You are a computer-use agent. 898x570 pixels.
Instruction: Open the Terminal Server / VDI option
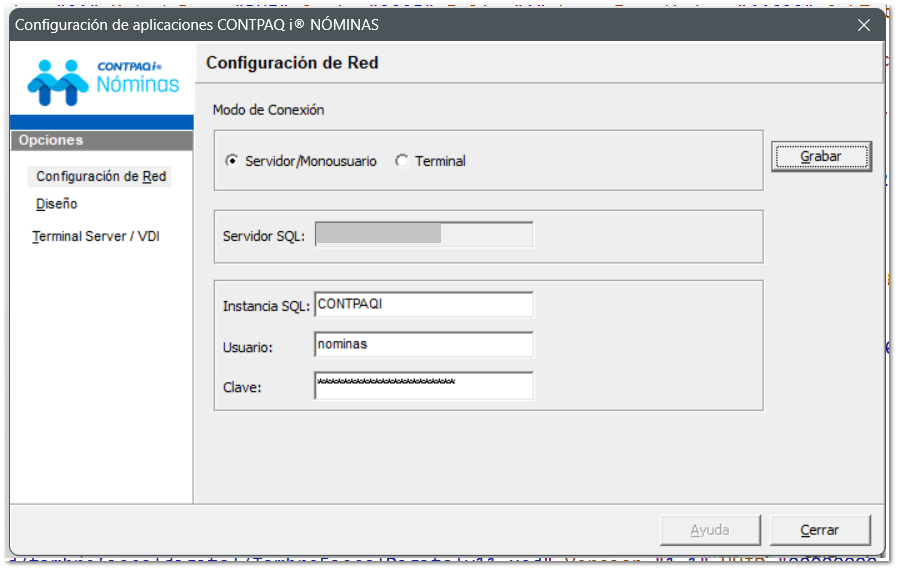tap(96, 236)
